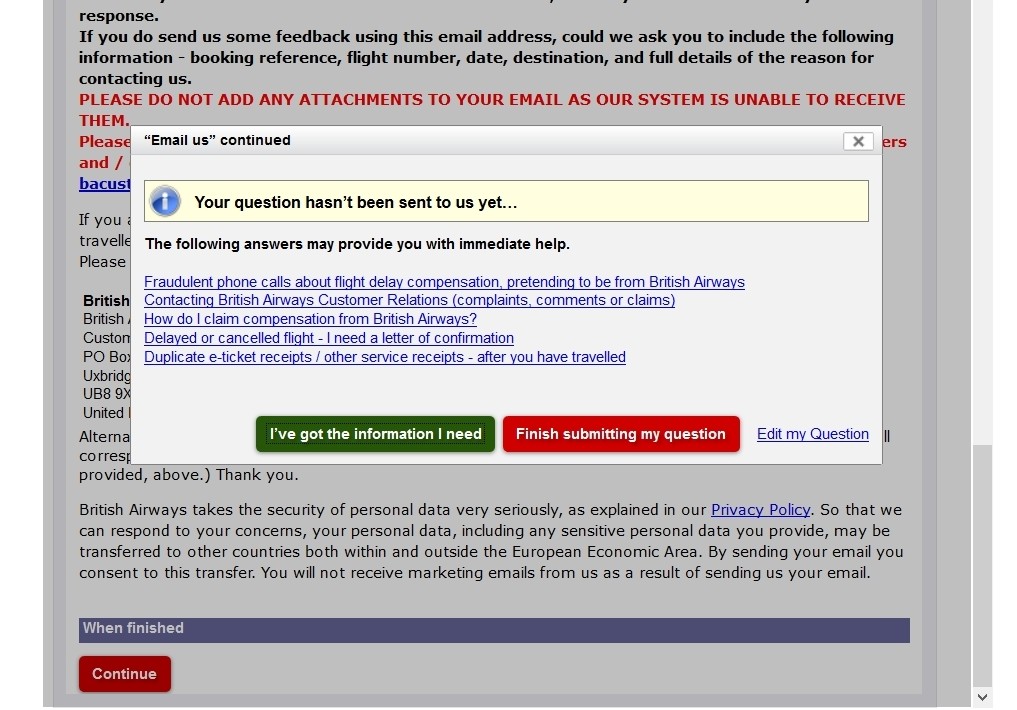This screenshot has height=710, width=1017.
Task: Open the Privacy Policy link
Action: [760, 510]
